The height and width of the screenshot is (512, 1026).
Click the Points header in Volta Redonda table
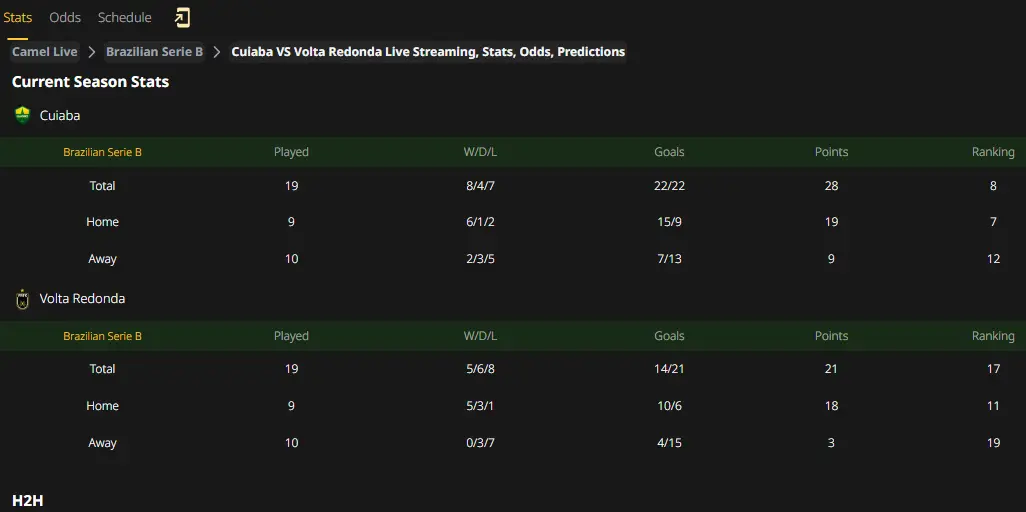(x=831, y=336)
